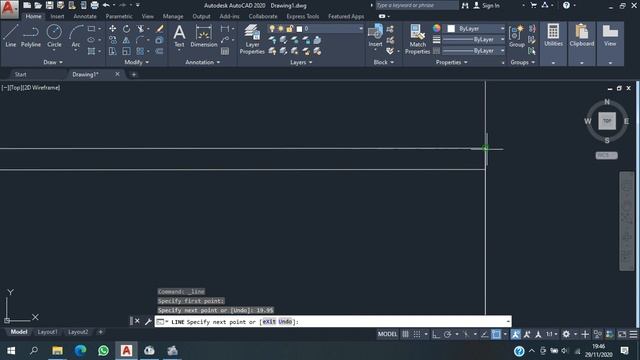Click the Undo option in command line
Image resolution: width=640 pixels, height=360 pixels.
[x=285, y=322]
